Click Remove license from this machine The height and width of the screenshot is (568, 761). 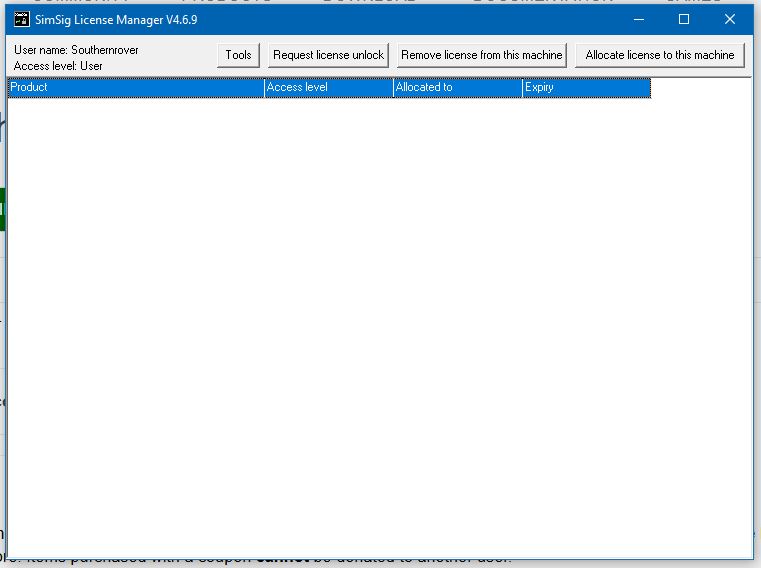pos(481,55)
